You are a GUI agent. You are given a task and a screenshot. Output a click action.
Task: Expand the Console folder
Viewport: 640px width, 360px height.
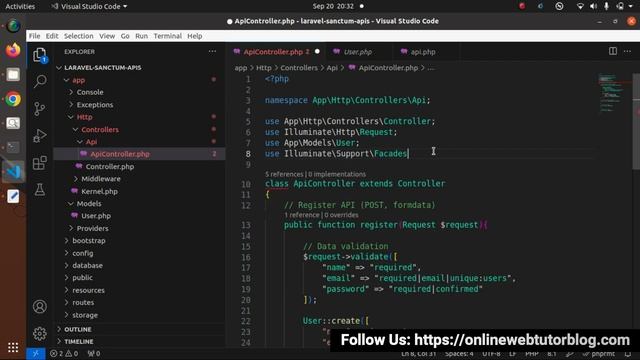click(x=90, y=92)
